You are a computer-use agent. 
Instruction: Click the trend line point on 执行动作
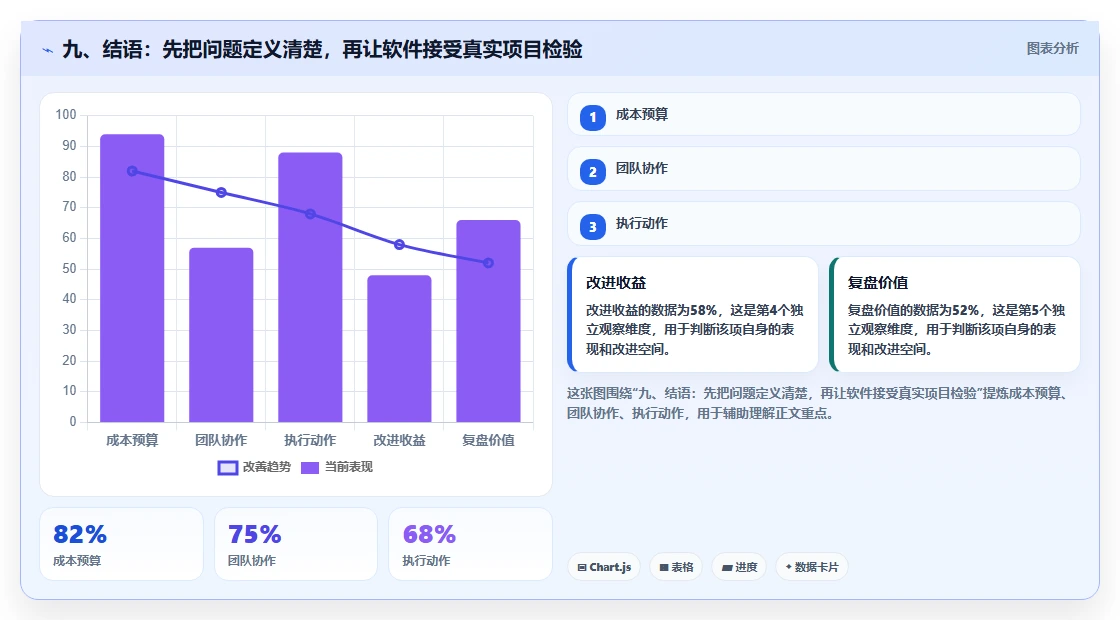pos(310,214)
